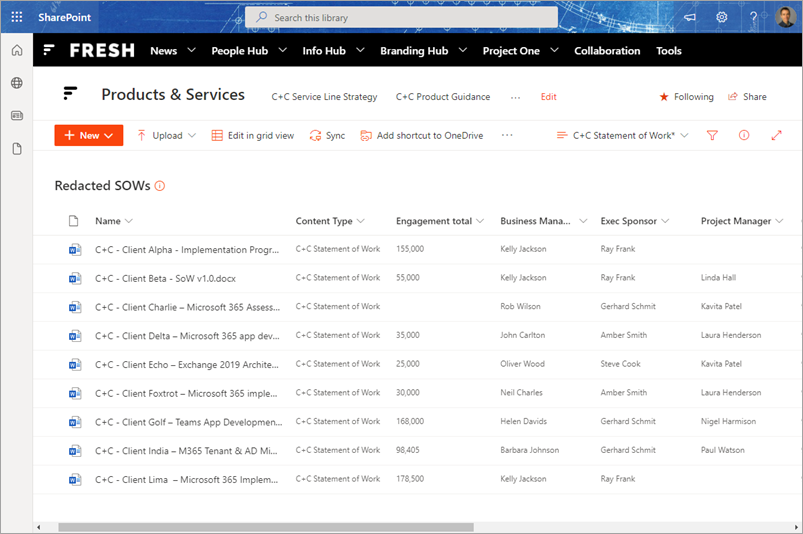The image size is (803, 534).
Task: Click the Products & Services site logo
Action: tap(70, 93)
